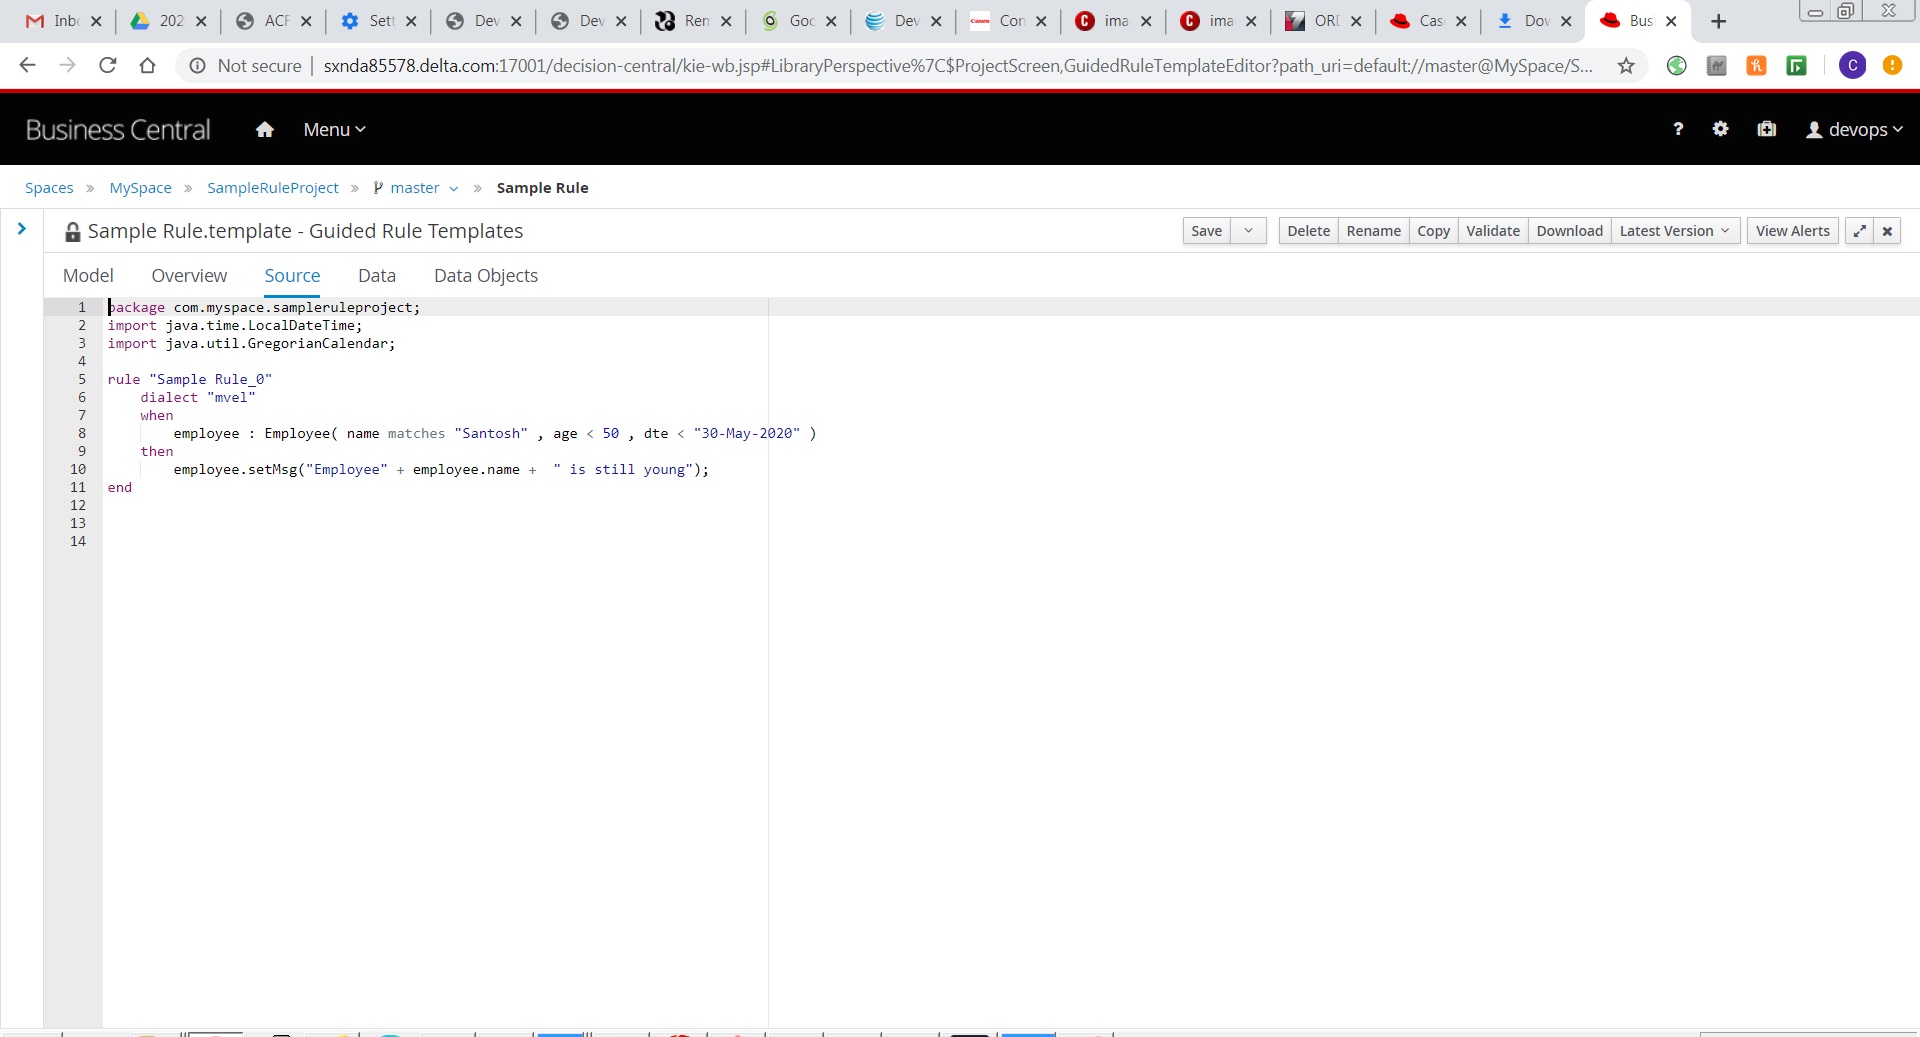This screenshot has width=1920, height=1037.
Task: Click the Delete button
Action: click(x=1308, y=231)
